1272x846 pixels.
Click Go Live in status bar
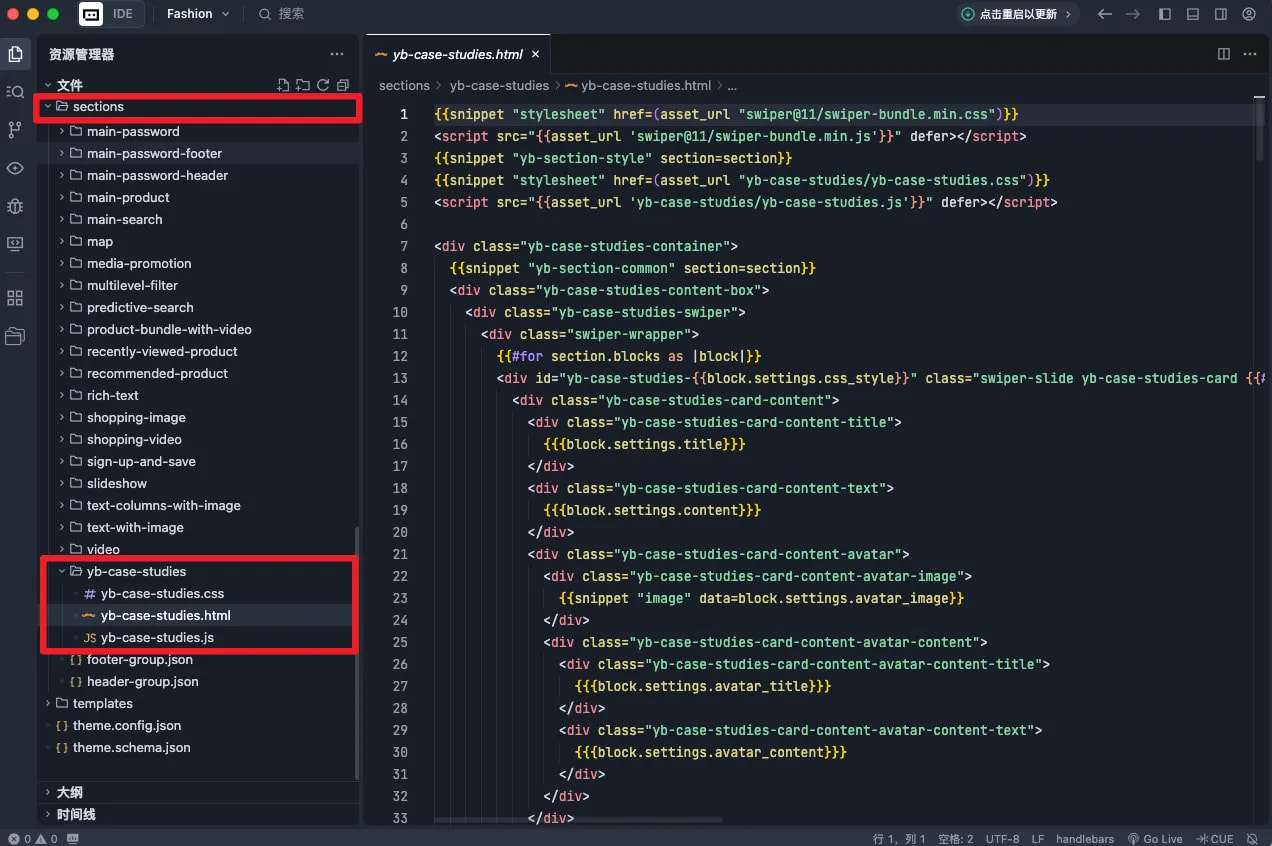(1155, 839)
